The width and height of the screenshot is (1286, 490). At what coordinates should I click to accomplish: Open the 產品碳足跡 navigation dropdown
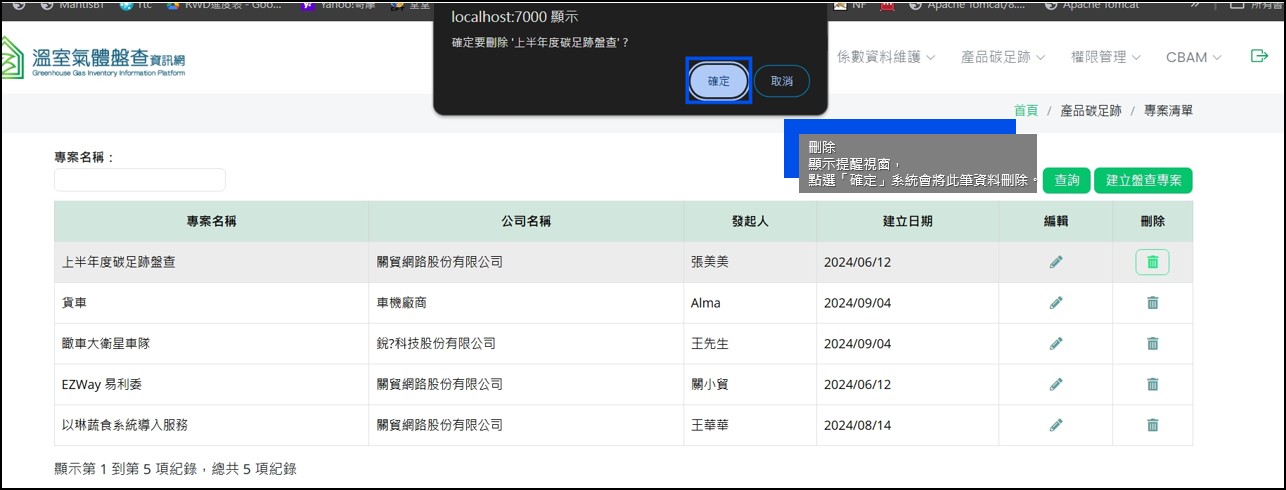coord(1002,57)
